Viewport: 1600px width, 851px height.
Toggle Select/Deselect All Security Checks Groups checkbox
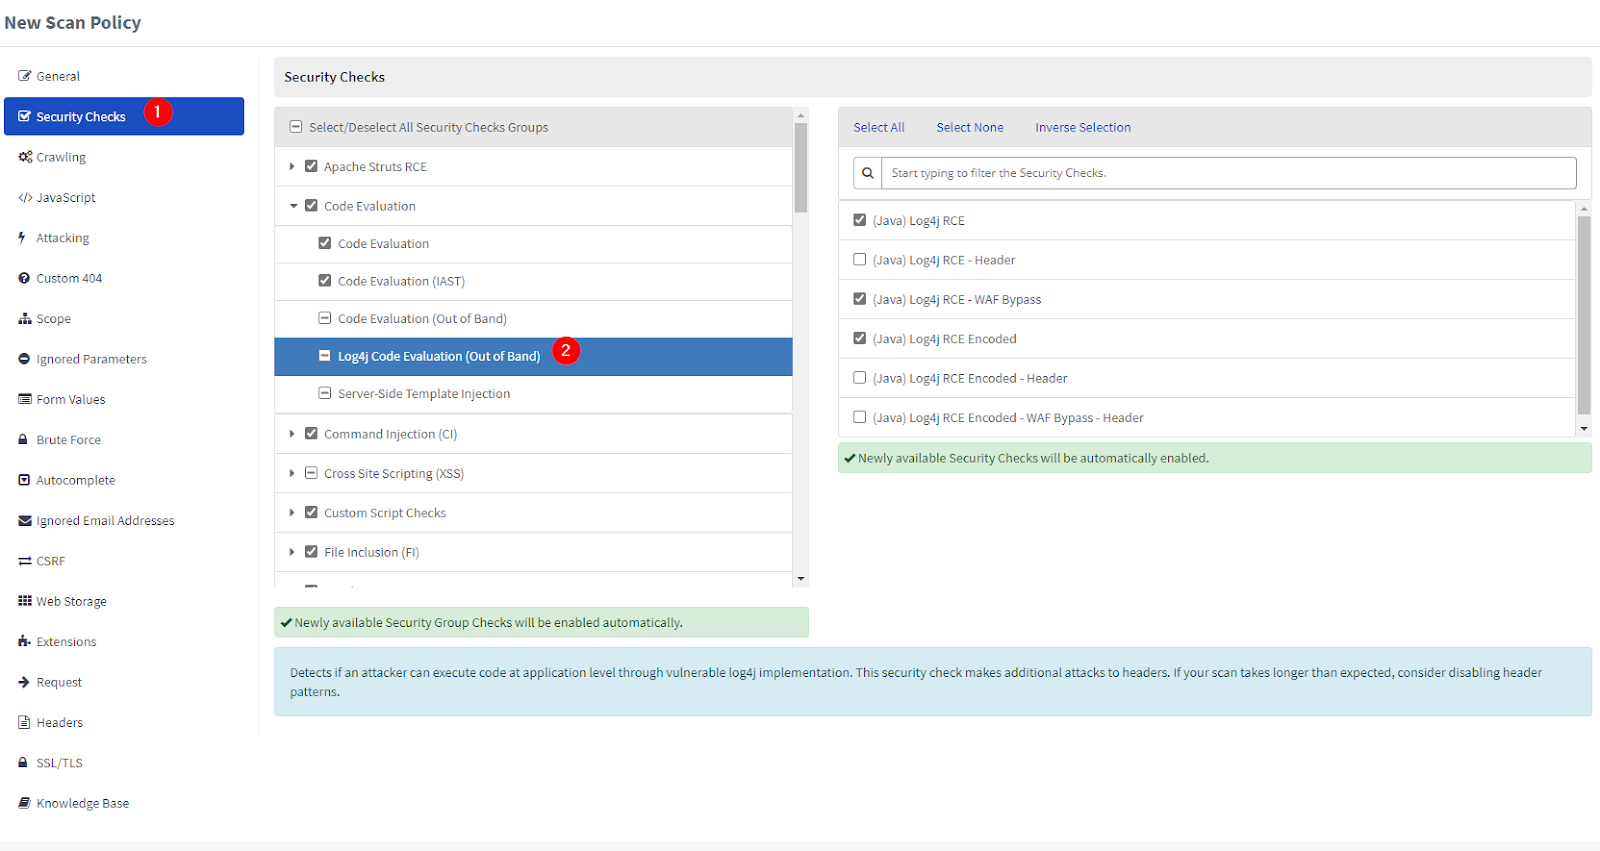[x=295, y=127]
